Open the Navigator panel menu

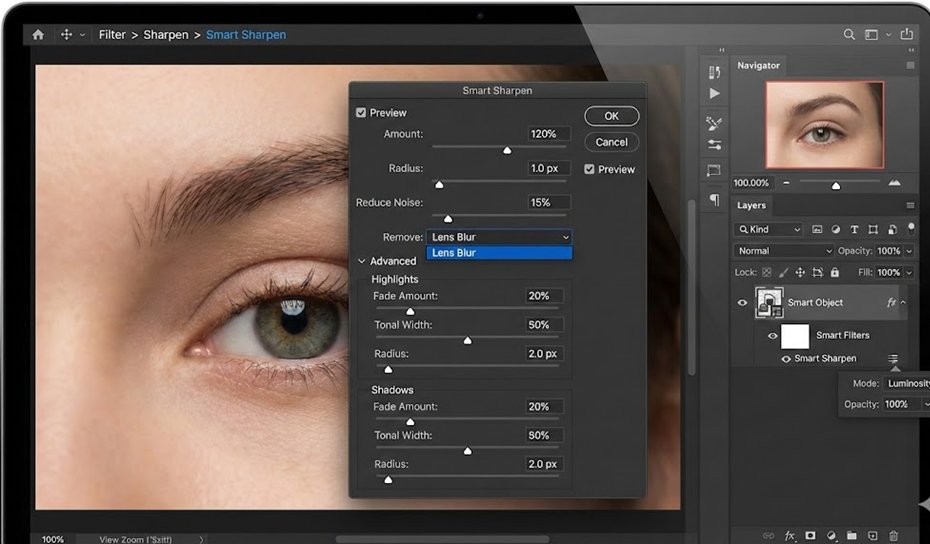(910, 65)
